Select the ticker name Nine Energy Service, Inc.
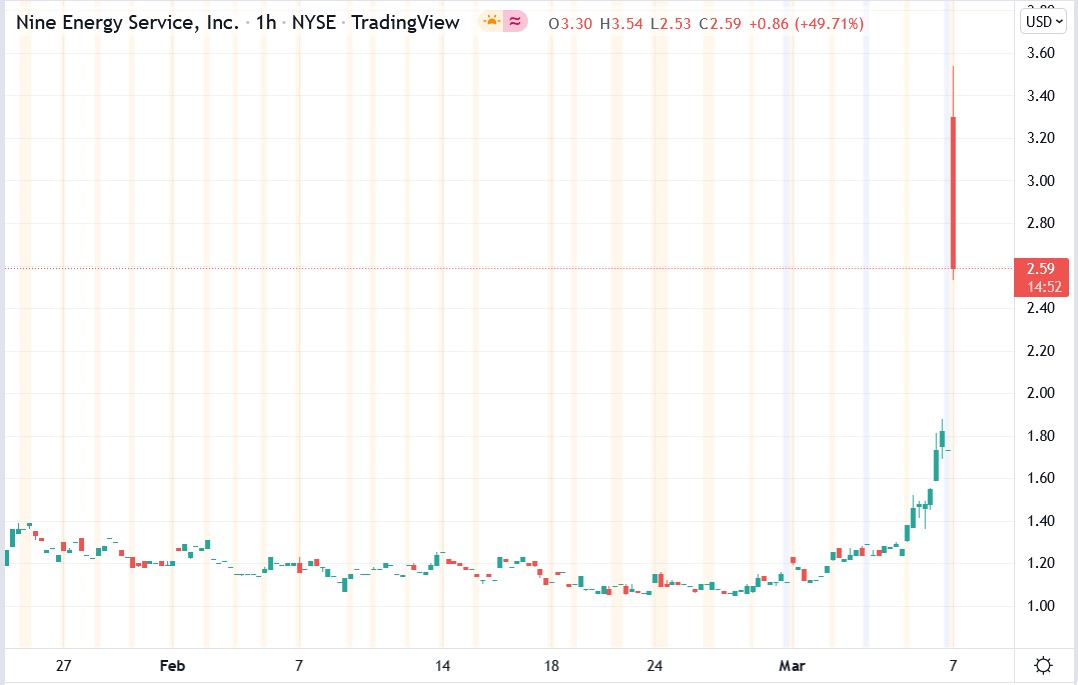This screenshot has width=1078, height=685. (129, 21)
